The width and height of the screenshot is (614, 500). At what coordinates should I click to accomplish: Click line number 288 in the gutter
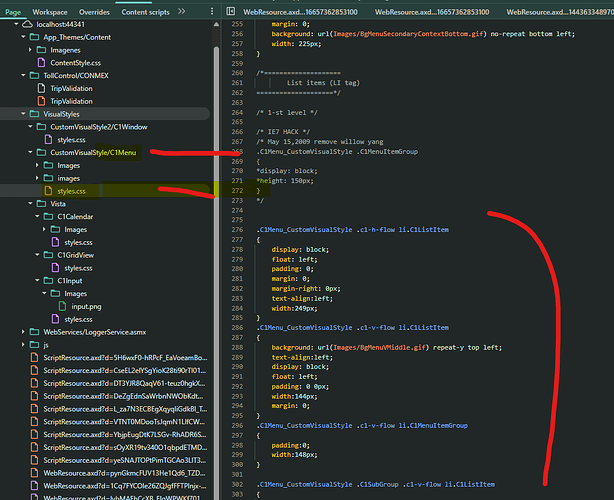pyautogui.click(x=237, y=347)
